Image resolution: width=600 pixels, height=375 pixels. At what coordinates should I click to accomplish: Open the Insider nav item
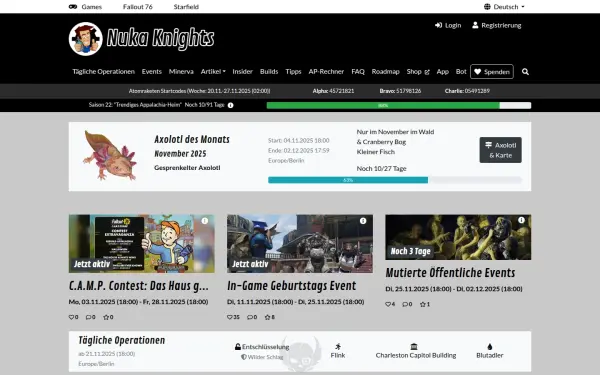[243, 72]
